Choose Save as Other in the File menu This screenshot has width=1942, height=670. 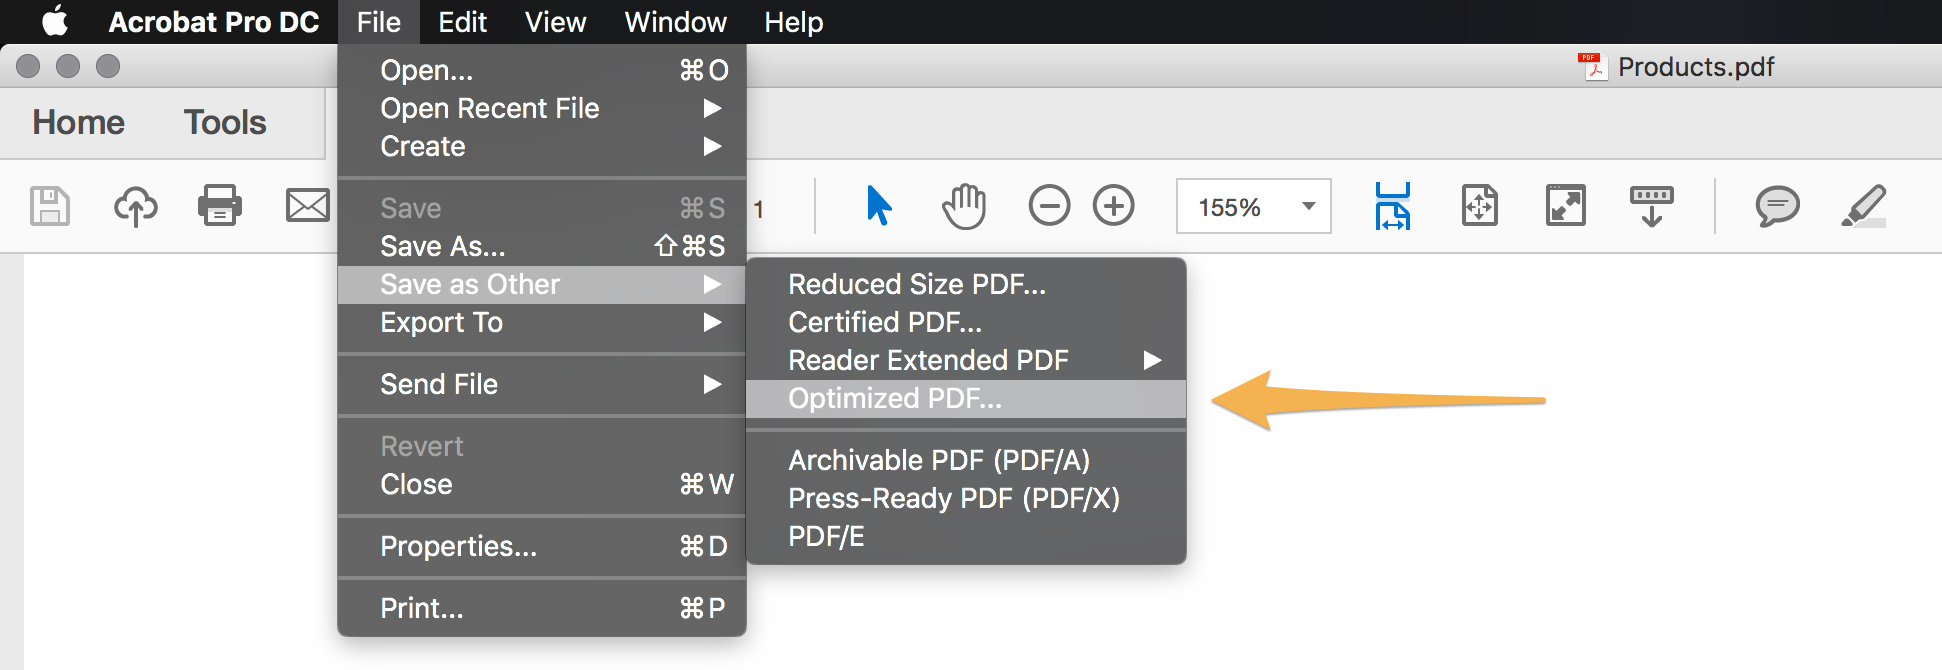pos(542,284)
